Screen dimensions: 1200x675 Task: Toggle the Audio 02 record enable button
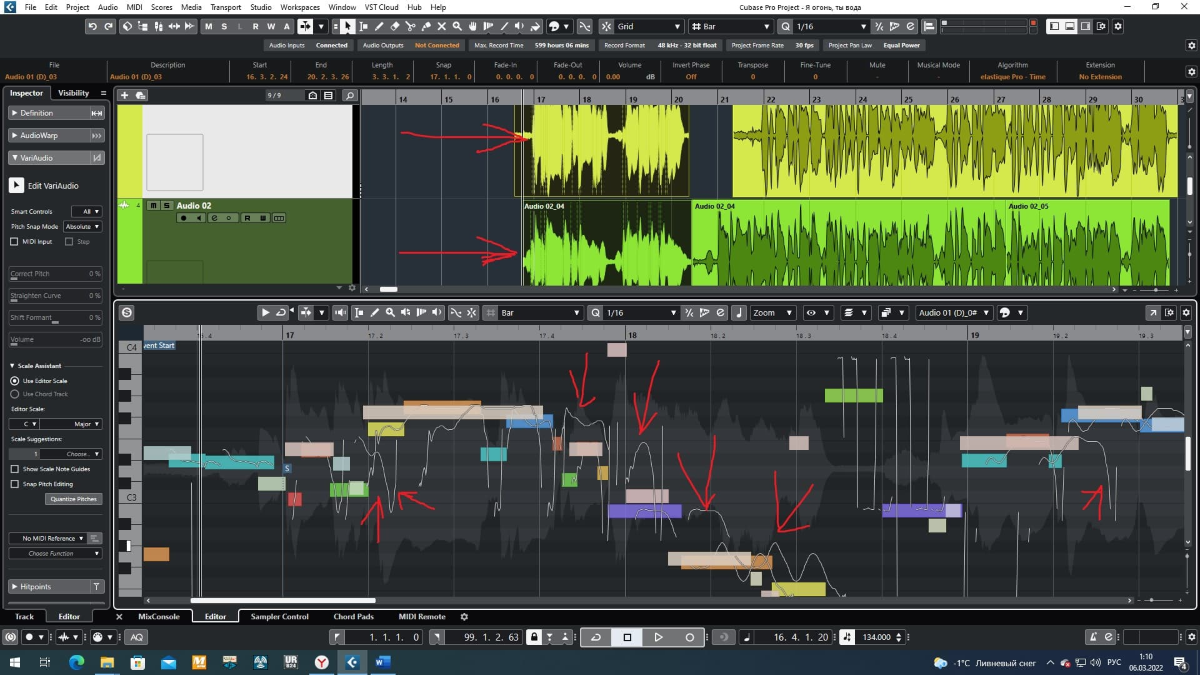(183, 218)
